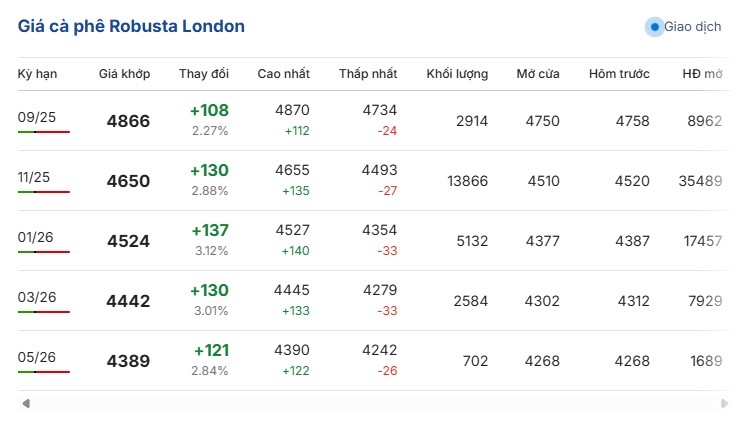The height and width of the screenshot is (439, 738).
Task: Sort by Giá khớp column header
Action: (x=124, y=74)
